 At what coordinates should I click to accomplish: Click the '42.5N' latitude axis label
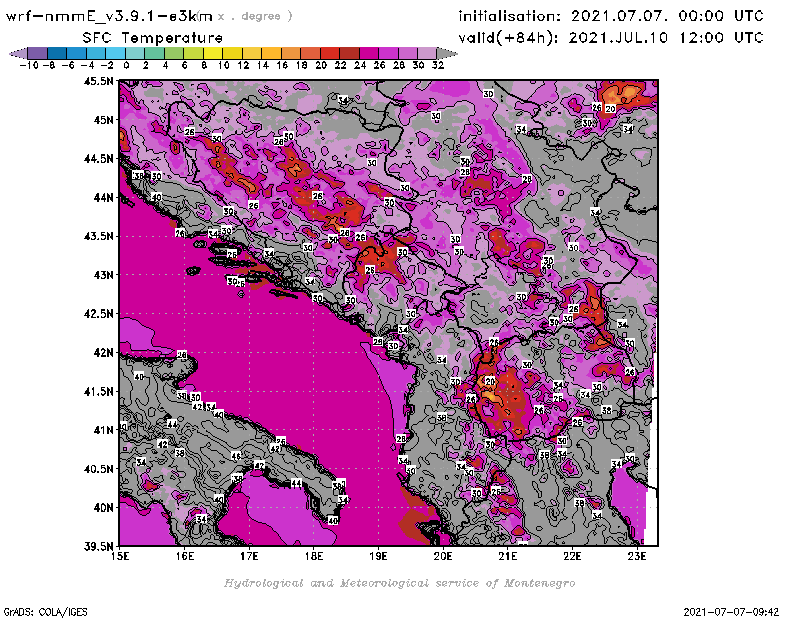tap(98, 314)
